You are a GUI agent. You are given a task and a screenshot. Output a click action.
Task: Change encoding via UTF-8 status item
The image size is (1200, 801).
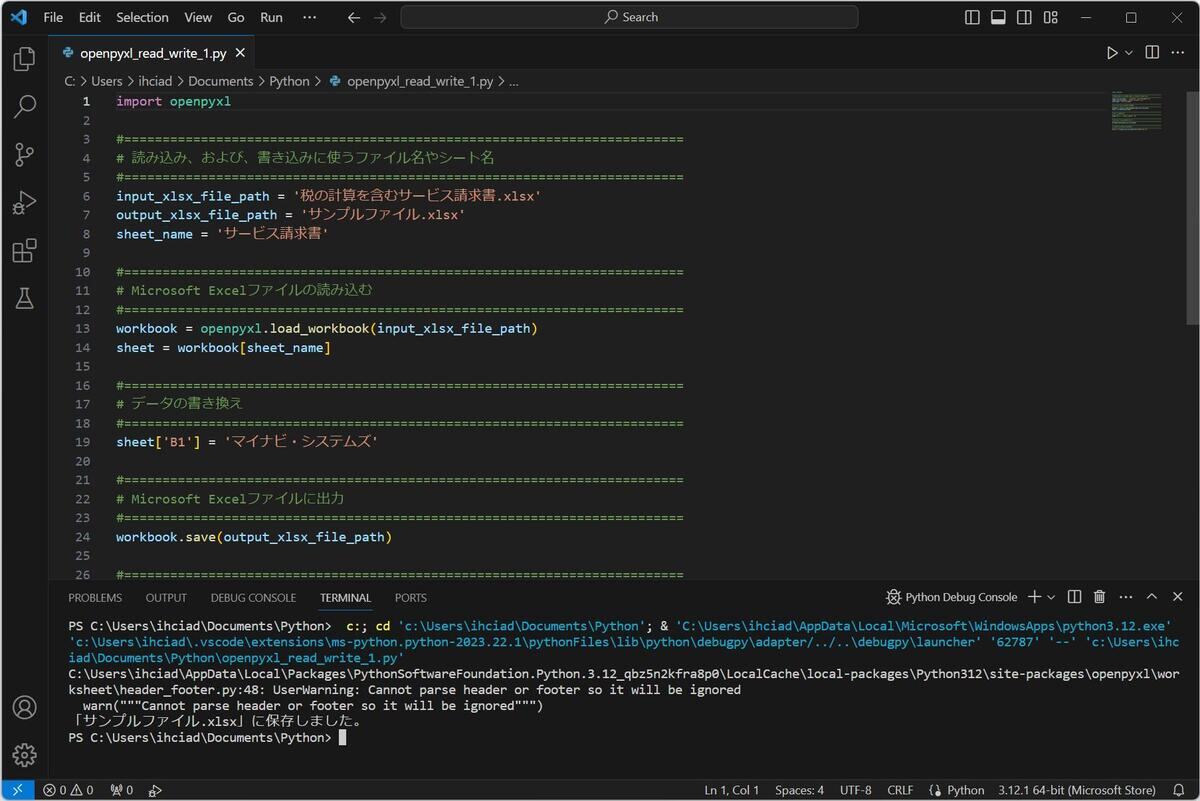855,790
